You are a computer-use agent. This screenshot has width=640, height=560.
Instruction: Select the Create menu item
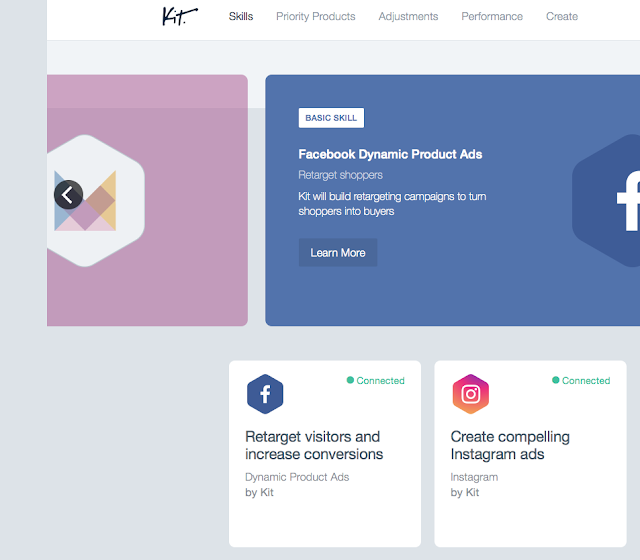pos(562,16)
